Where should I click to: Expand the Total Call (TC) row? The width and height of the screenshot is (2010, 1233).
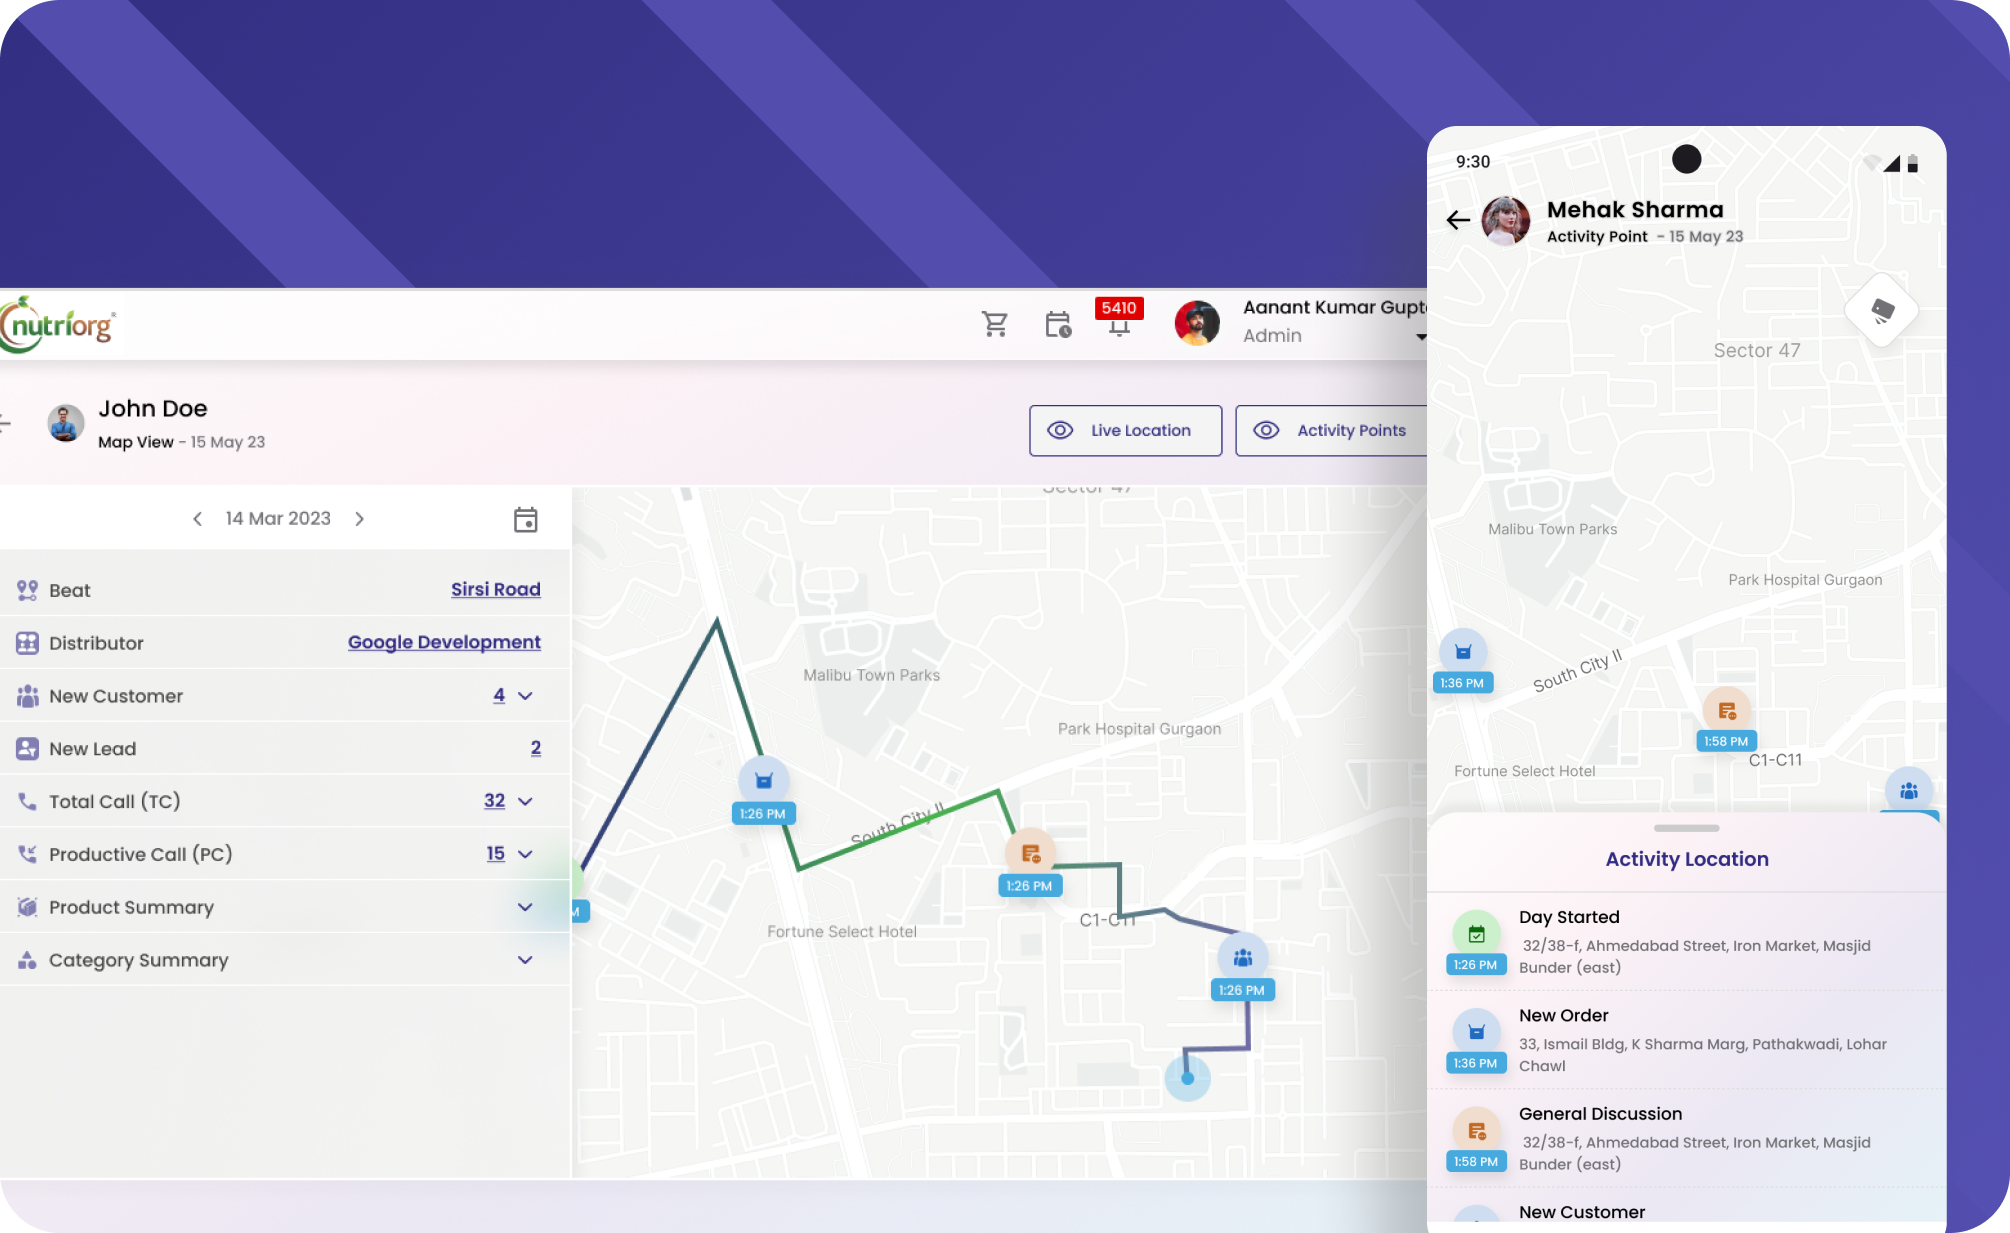pos(525,801)
